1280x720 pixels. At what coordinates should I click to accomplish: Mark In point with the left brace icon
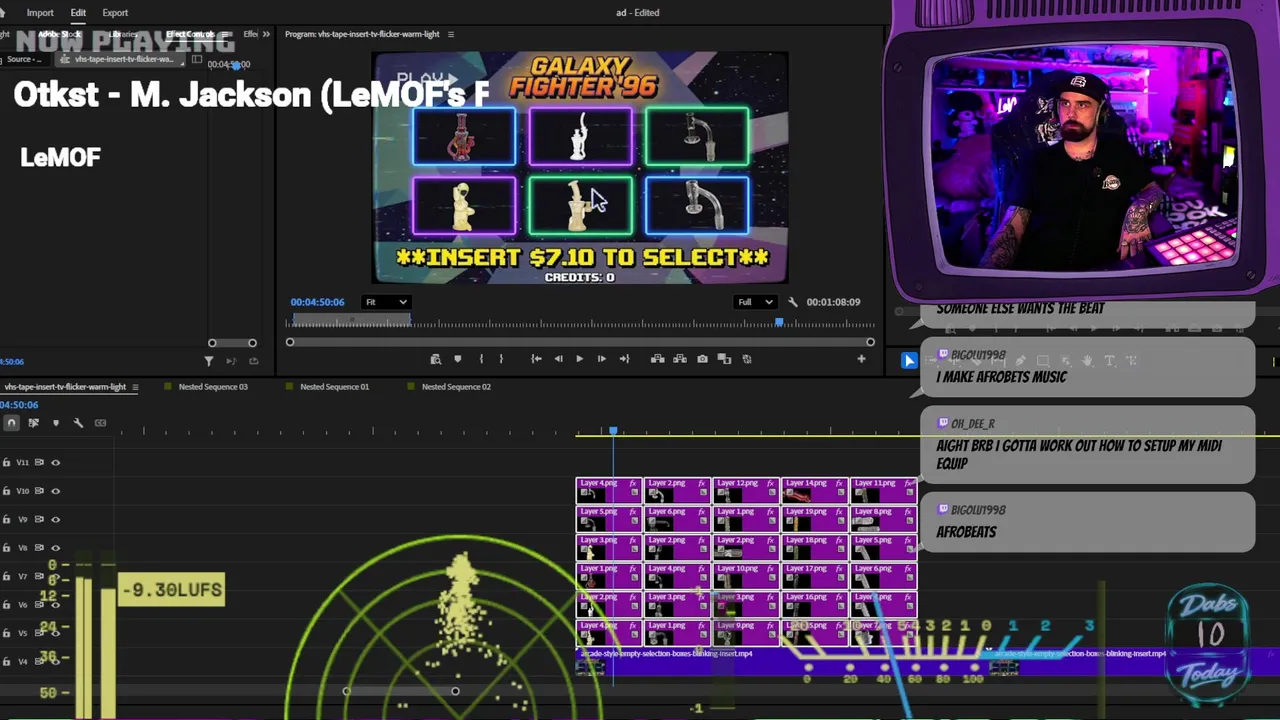(481, 359)
